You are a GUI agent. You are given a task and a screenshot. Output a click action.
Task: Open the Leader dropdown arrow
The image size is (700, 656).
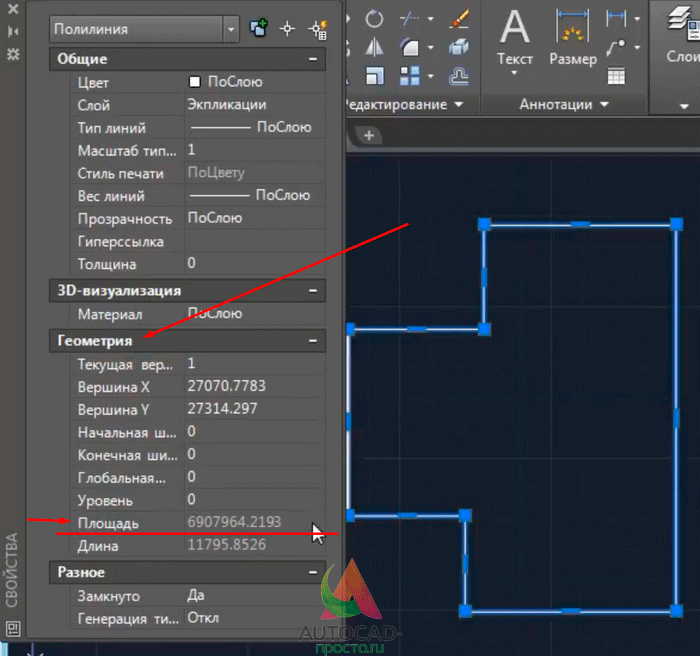tap(637, 47)
